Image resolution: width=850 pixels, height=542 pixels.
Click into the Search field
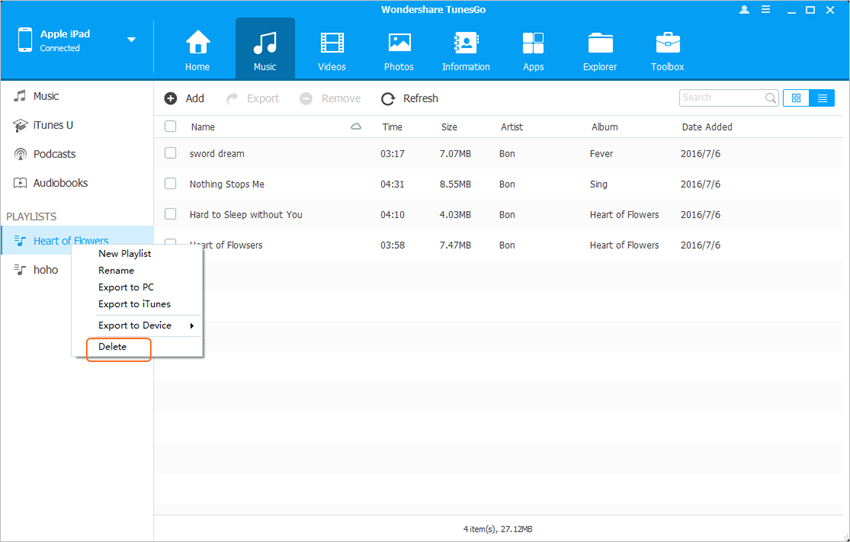[x=721, y=98]
